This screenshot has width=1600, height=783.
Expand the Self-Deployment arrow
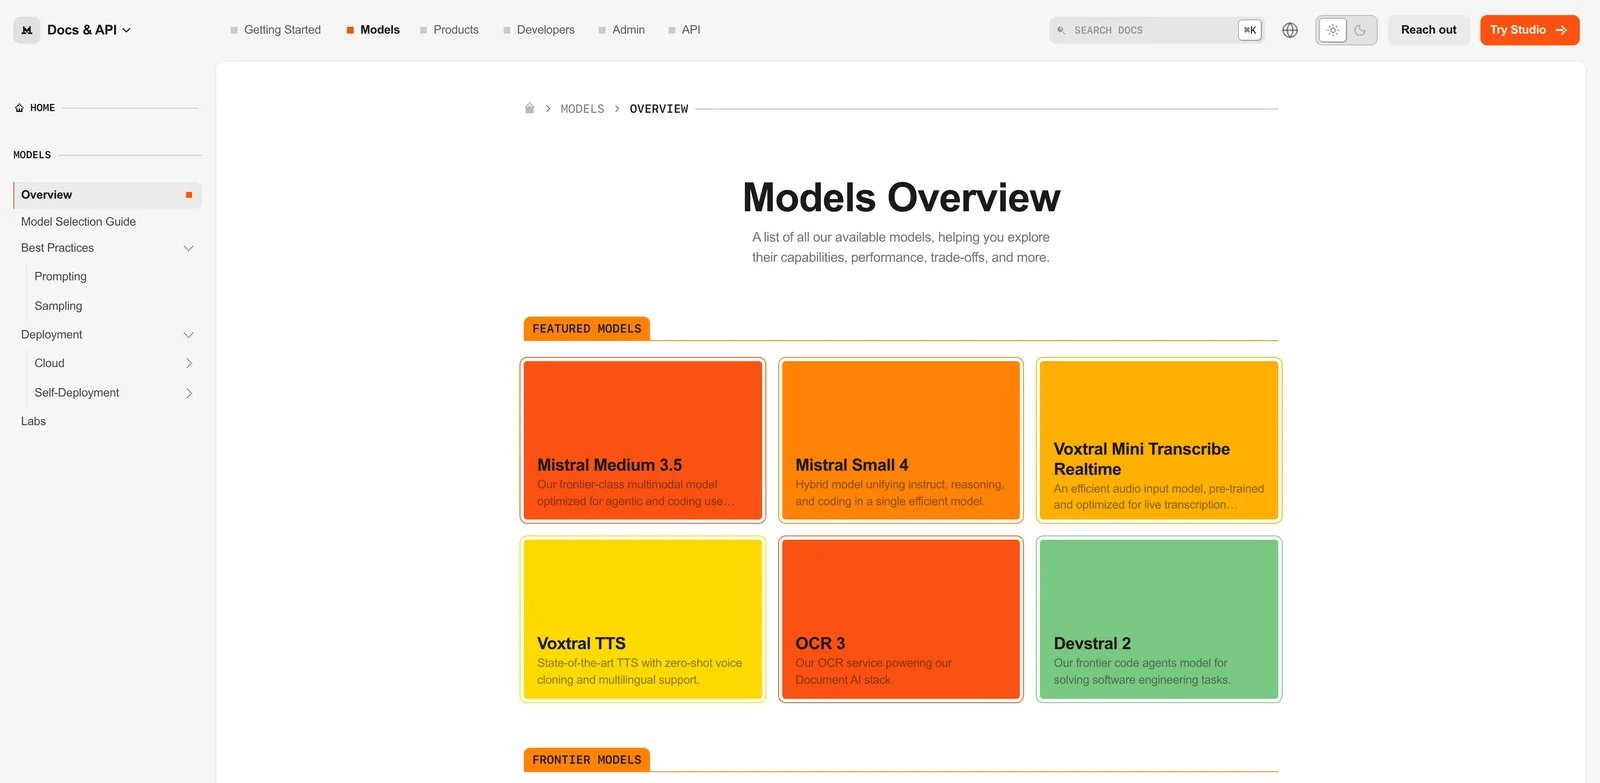pyautogui.click(x=189, y=393)
